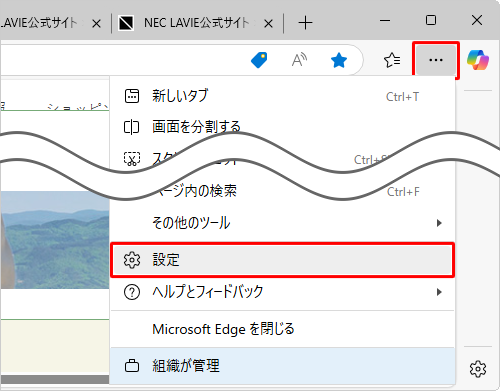Image resolution: width=500 pixels, height=391 pixels.
Task: Toggle the blue star favorite icon
Action: (339, 60)
